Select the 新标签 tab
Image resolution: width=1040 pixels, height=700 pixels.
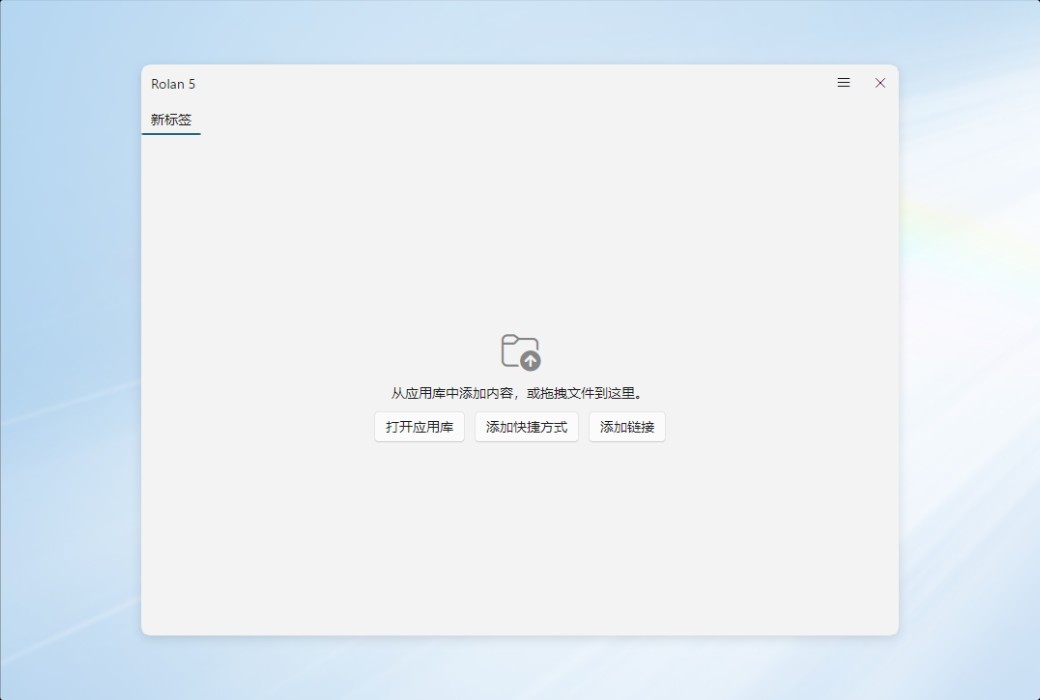[x=171, y=120]
